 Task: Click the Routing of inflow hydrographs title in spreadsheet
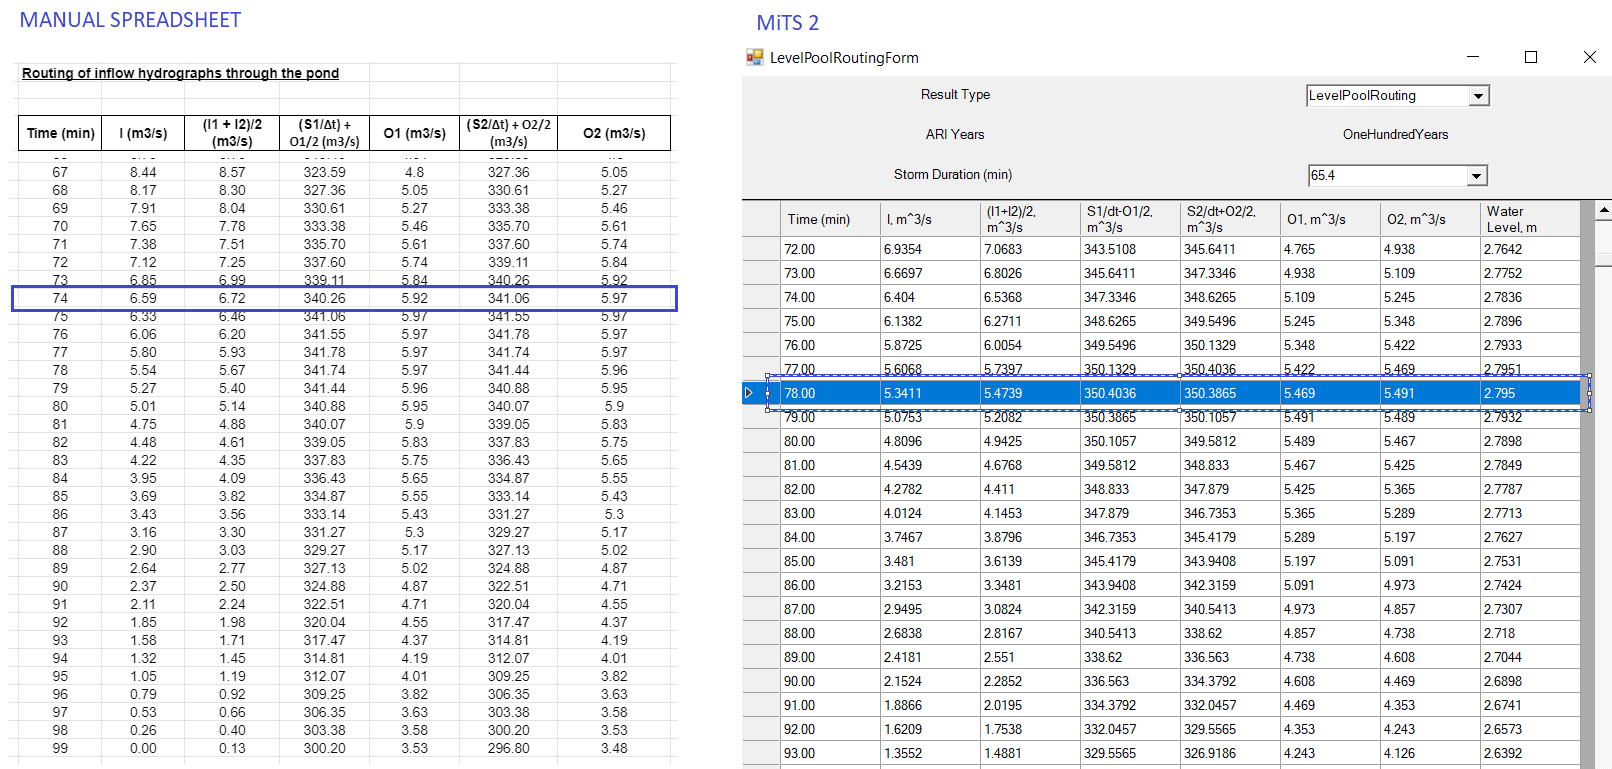click(x=180, y=73)
